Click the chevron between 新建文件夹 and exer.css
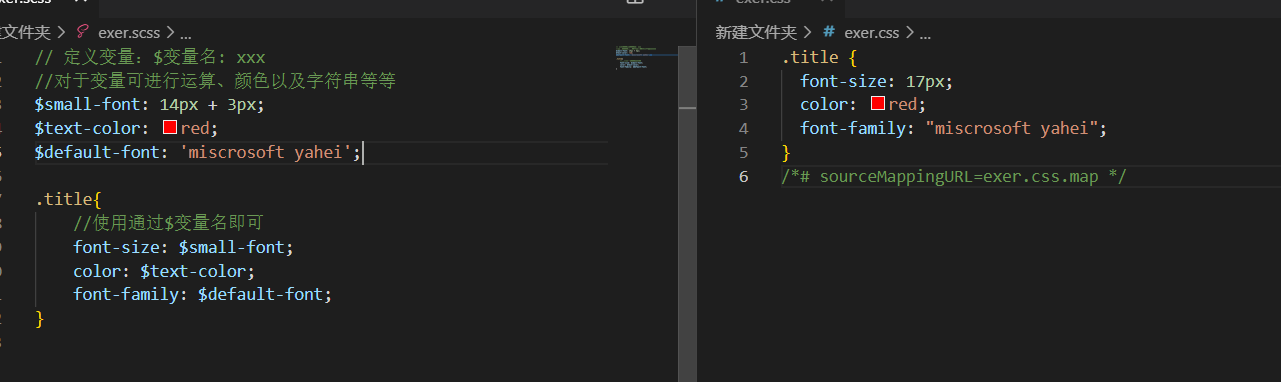The image size is (1281, 382). (808, 32)
